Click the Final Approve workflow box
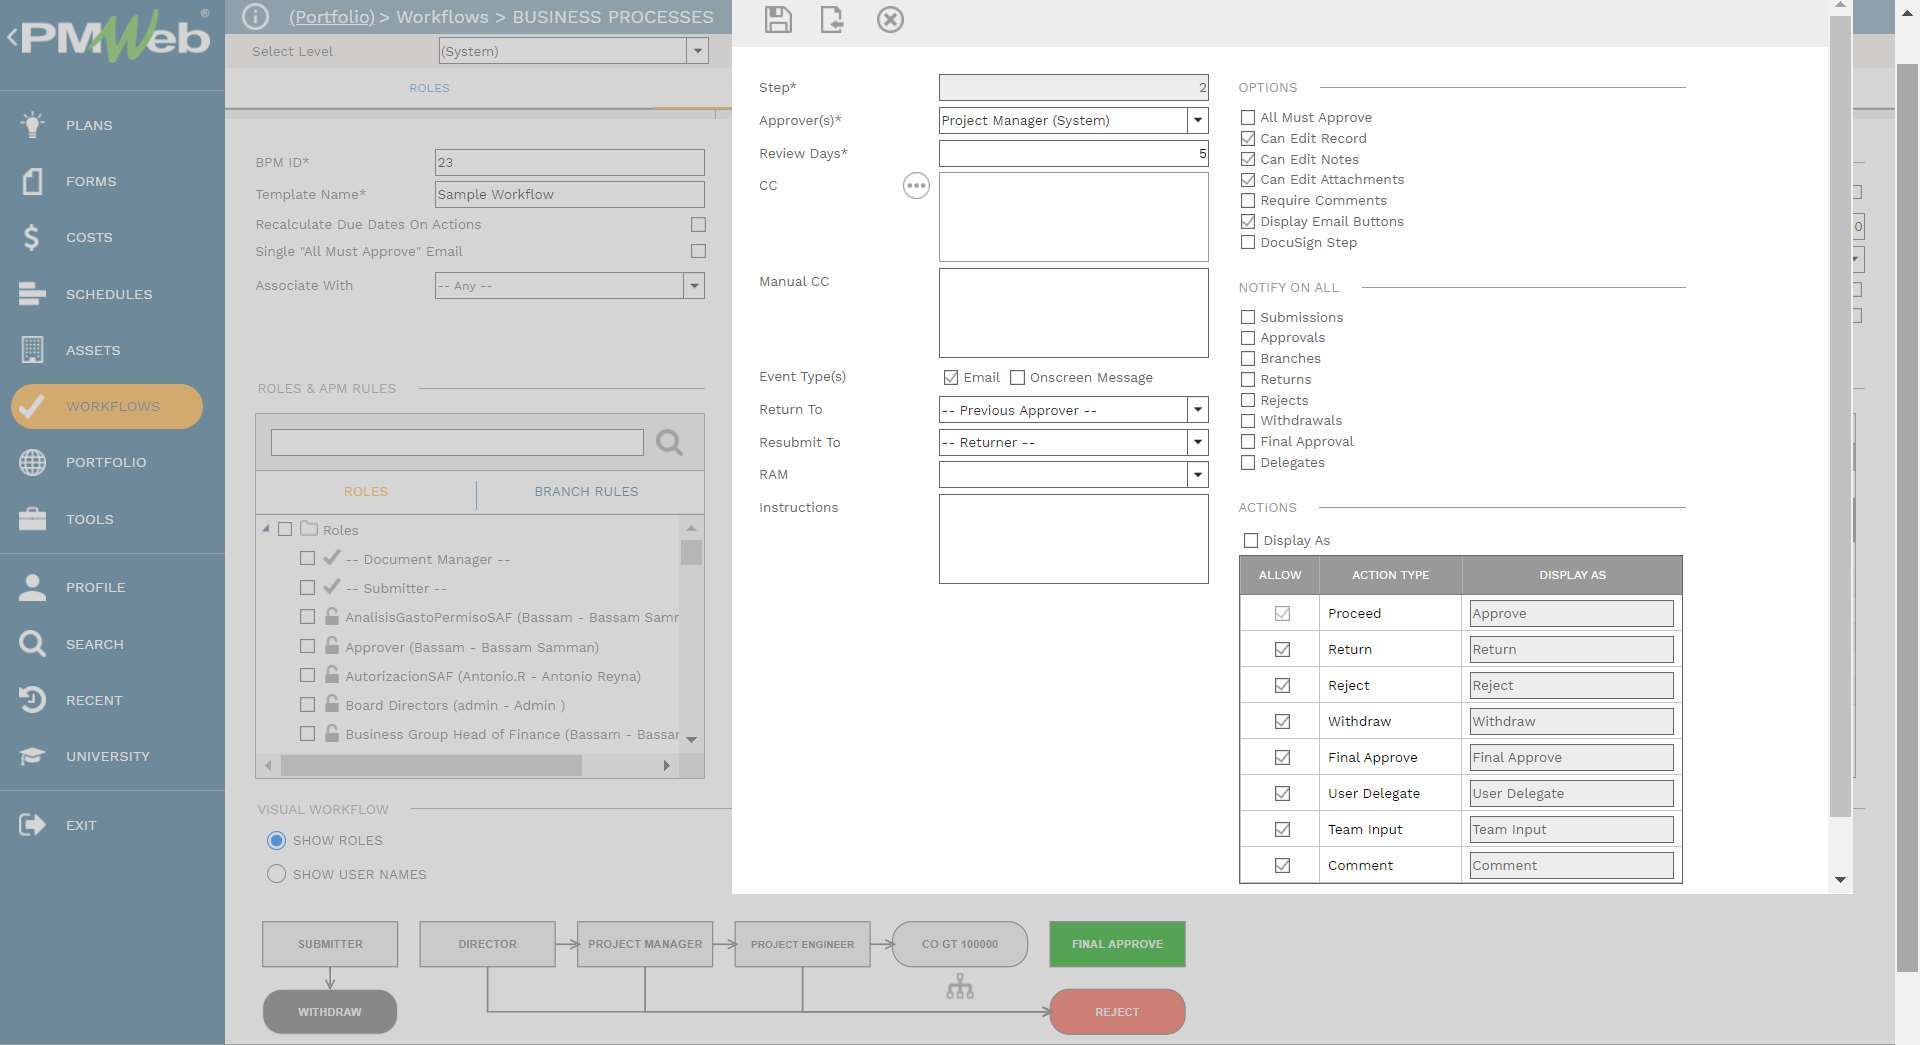This screenshot has height=1045, width=1920. 1117,944
